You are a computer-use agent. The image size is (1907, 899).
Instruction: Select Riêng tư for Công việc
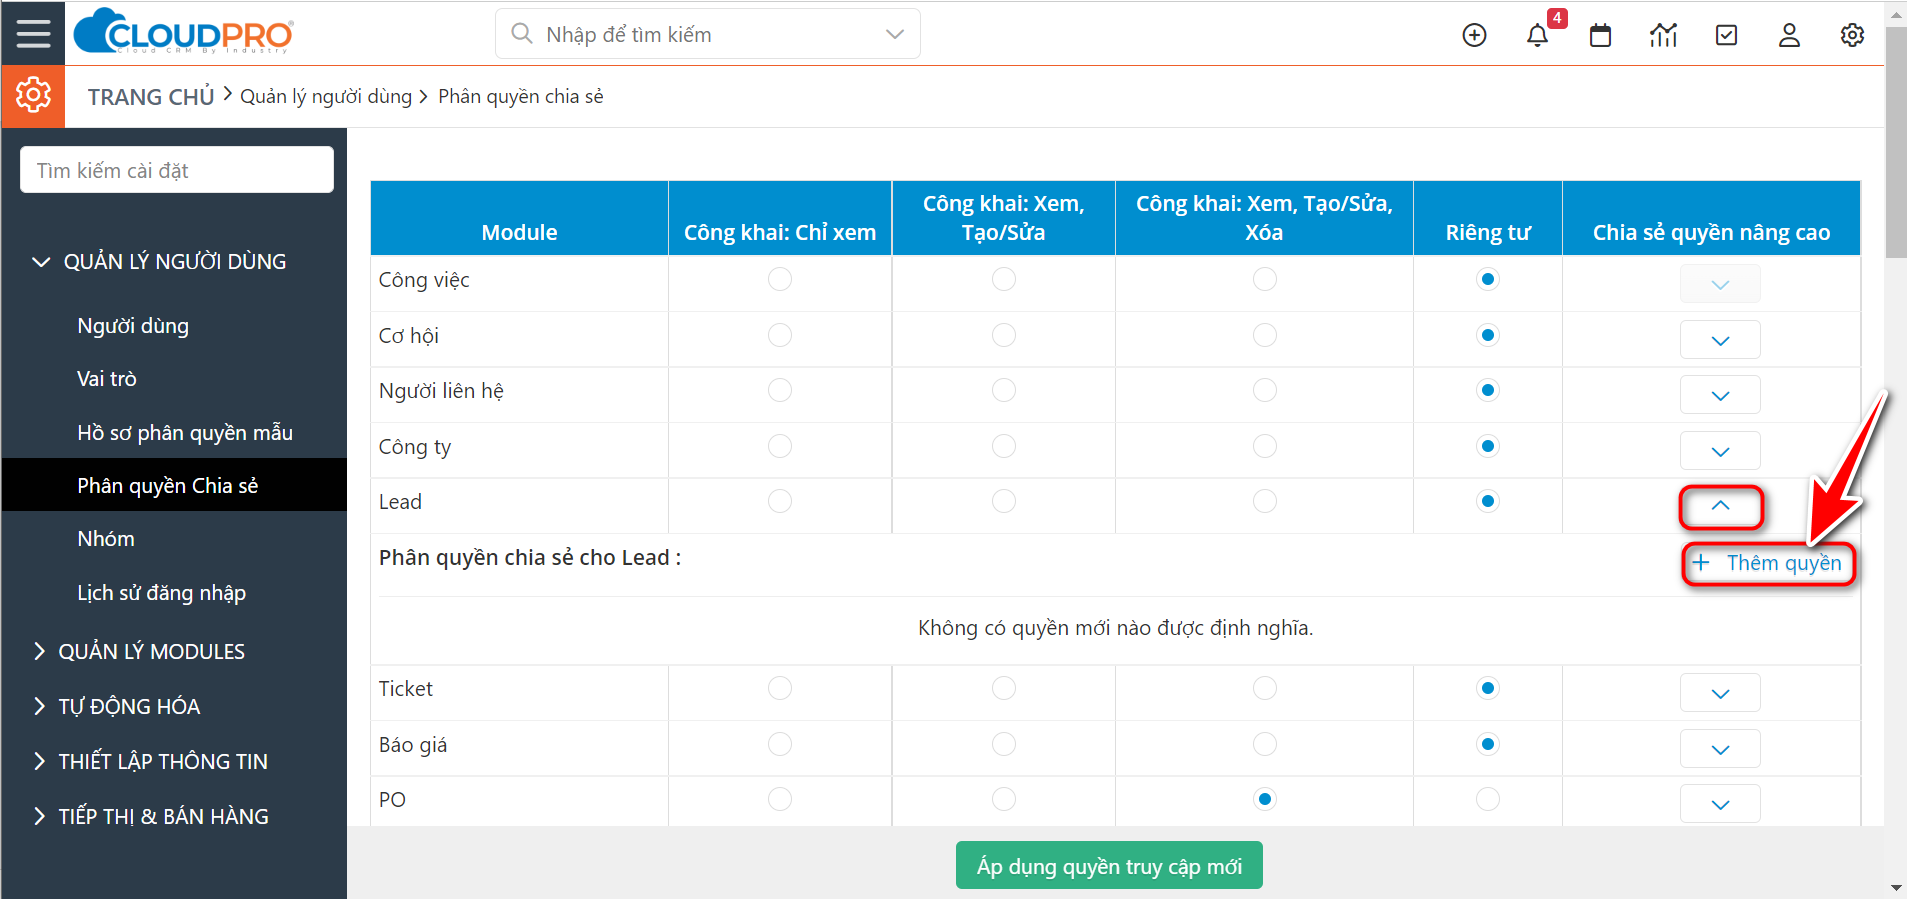1488,279
